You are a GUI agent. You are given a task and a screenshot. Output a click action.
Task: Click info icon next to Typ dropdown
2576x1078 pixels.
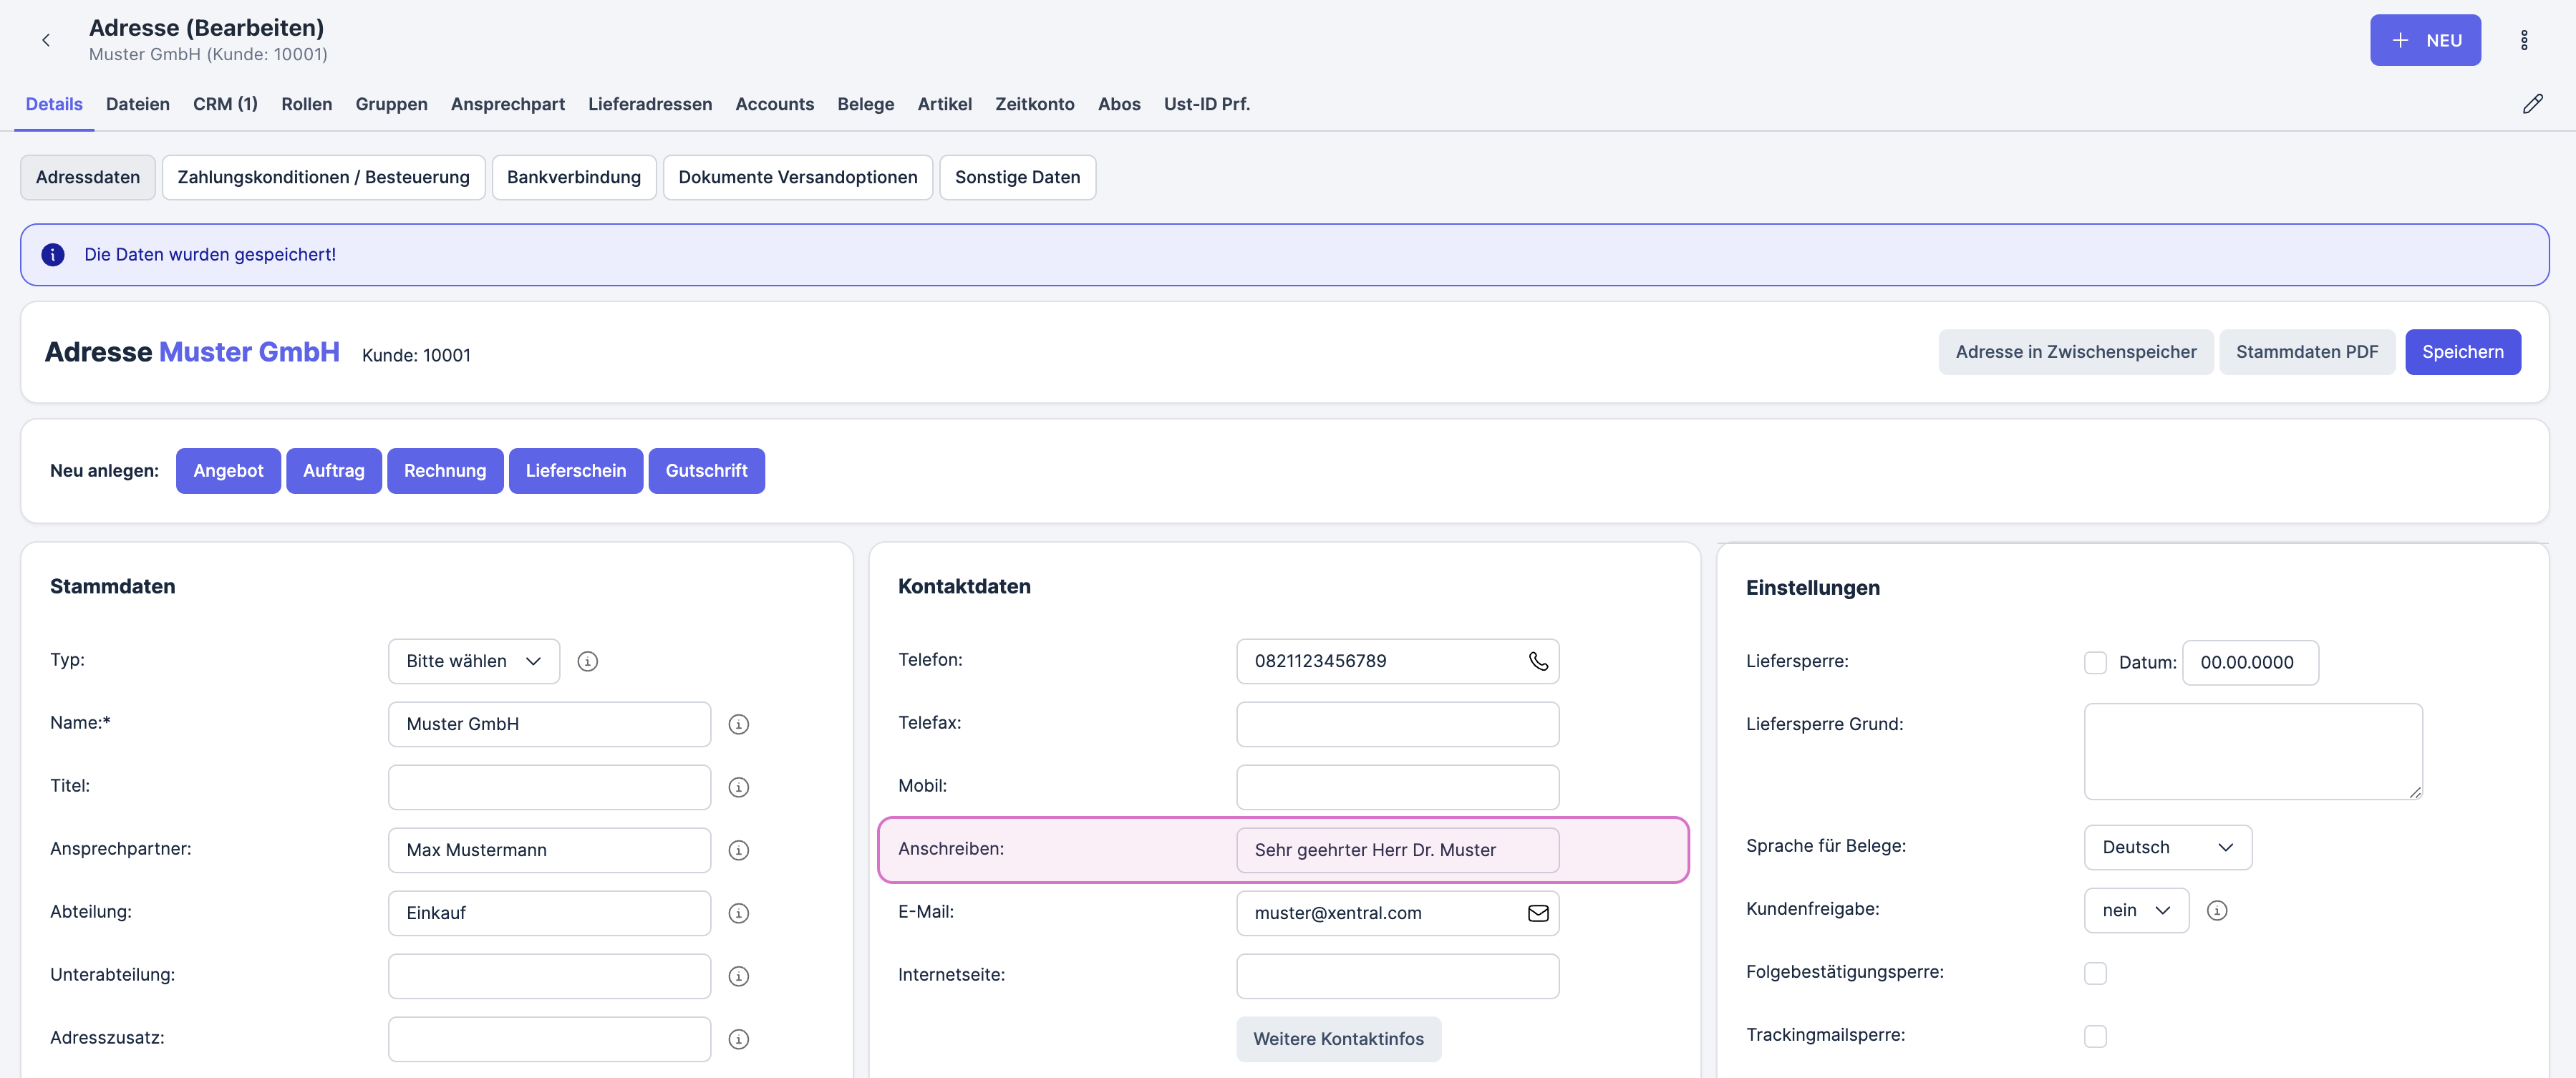(588, 661)
